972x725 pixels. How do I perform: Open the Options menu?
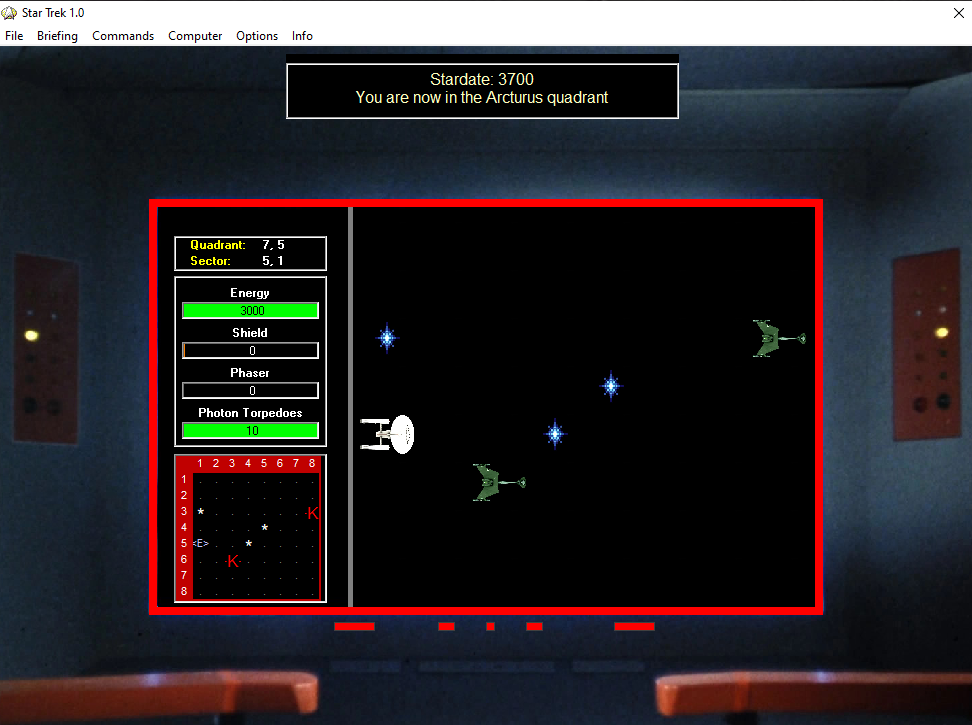(x=257, y=36)
